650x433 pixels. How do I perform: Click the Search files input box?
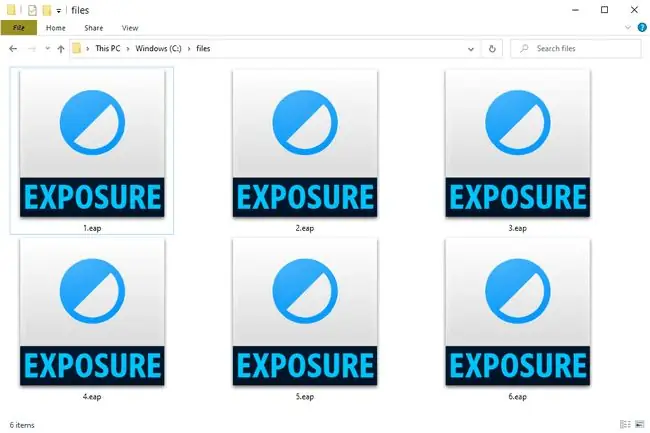coord(576,48)
